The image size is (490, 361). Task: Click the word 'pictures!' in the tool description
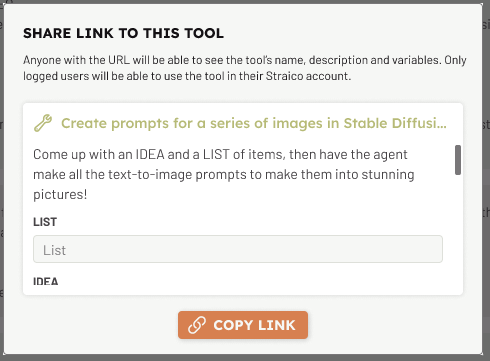tap(60, 195)
